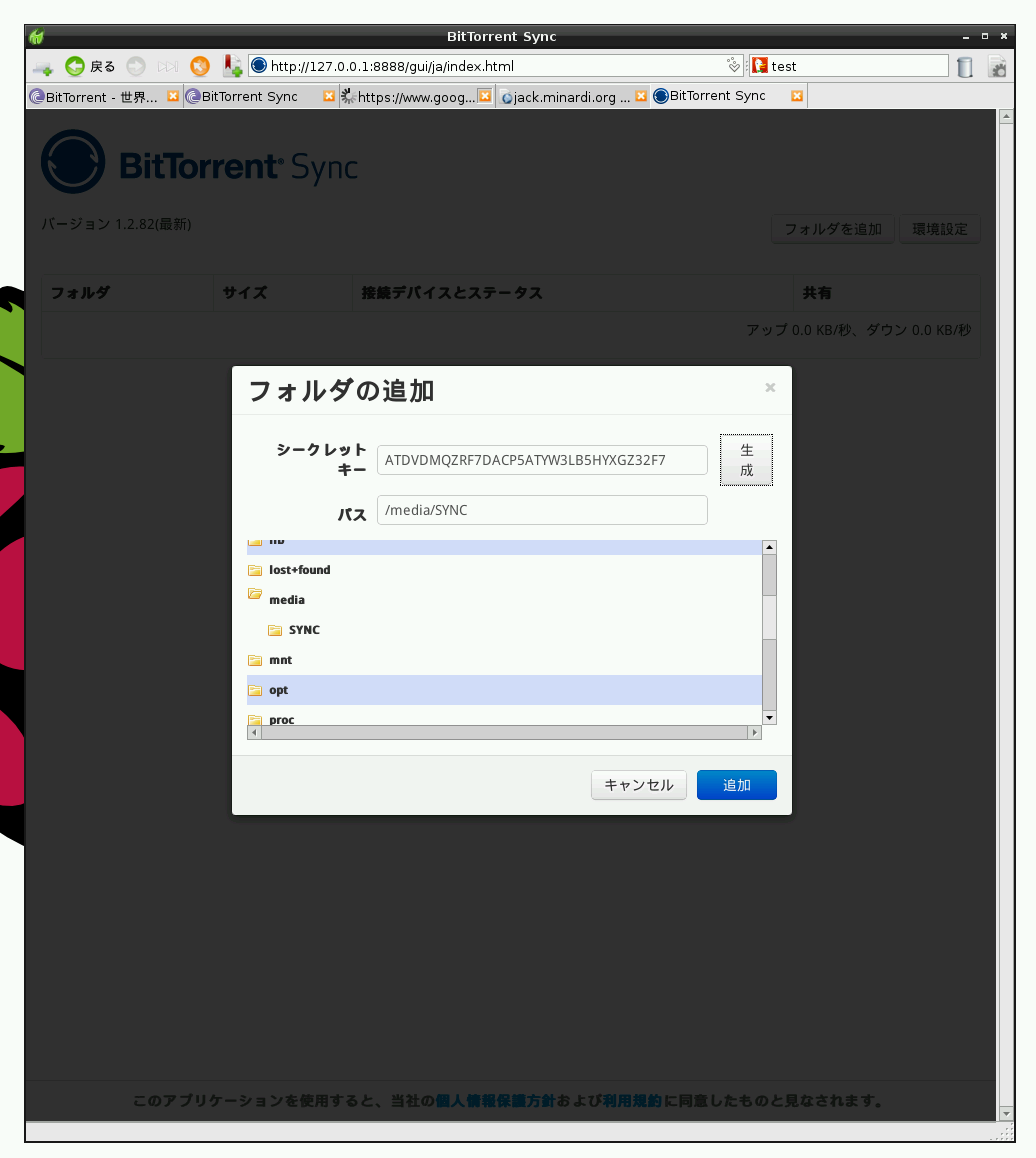This screenshot has height=1158, width=1036.
Task: Click the greyed-out forward arrow icon
Action: [136, 66]
